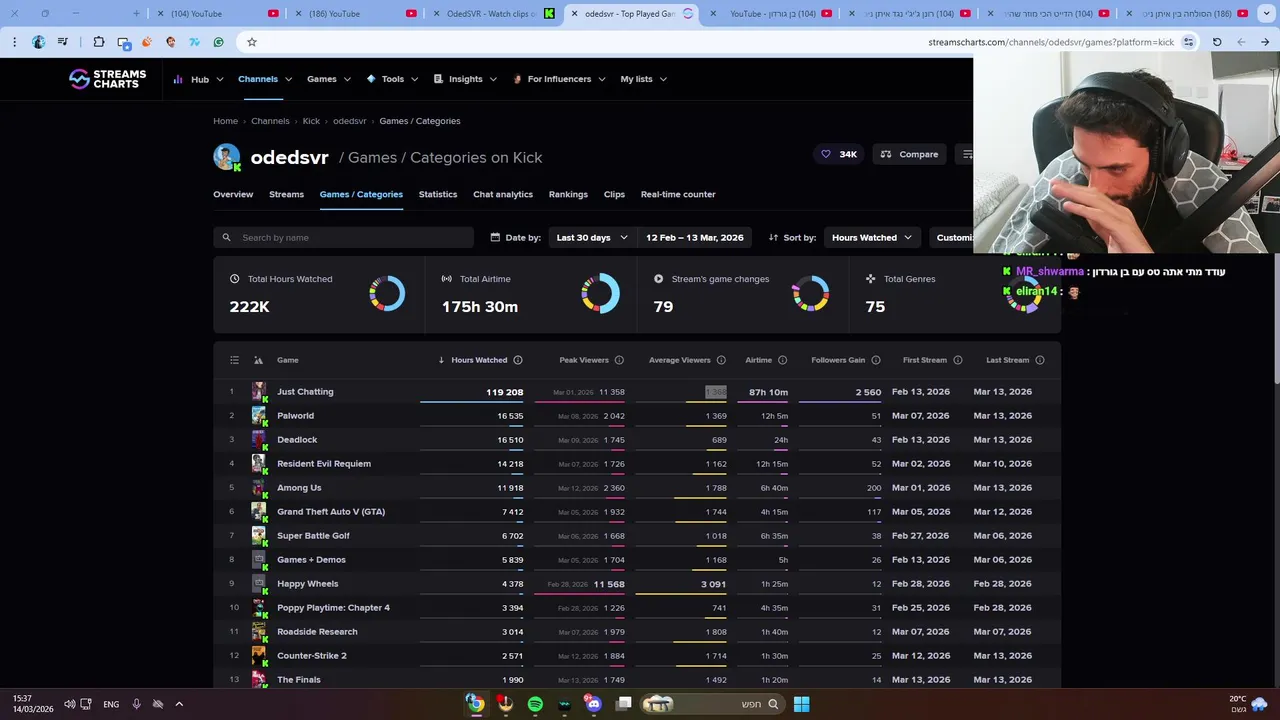
Task: Click the First Stream info icon
Action: pos(958,360)
